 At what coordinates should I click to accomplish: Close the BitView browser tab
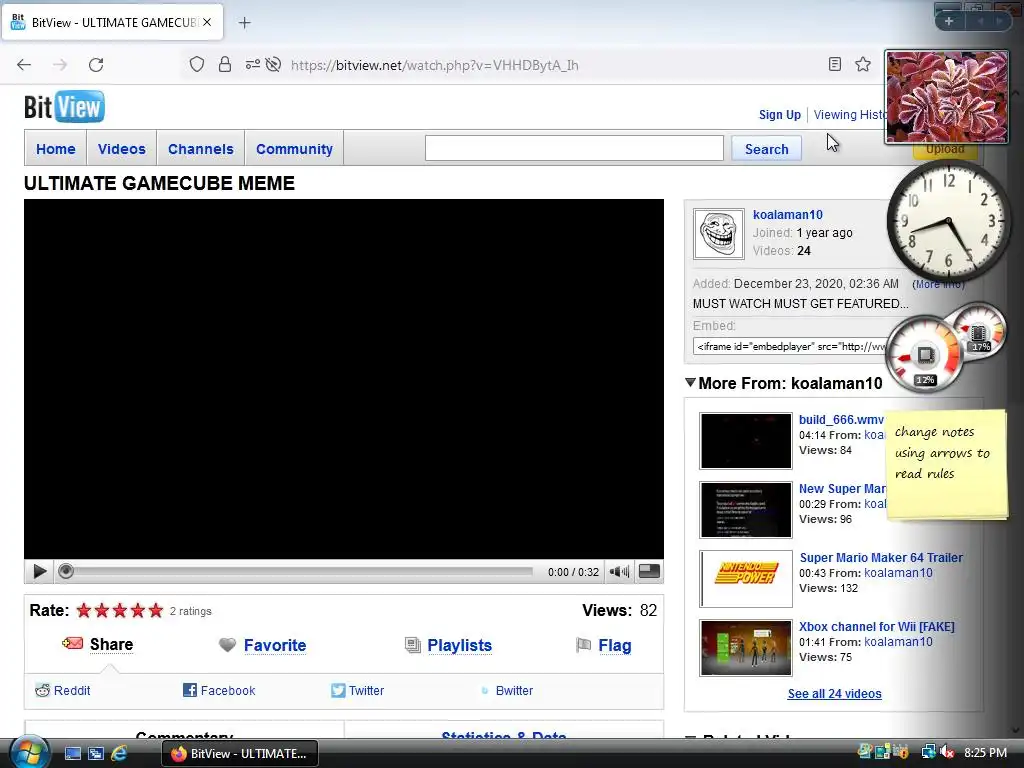[207, 22]
